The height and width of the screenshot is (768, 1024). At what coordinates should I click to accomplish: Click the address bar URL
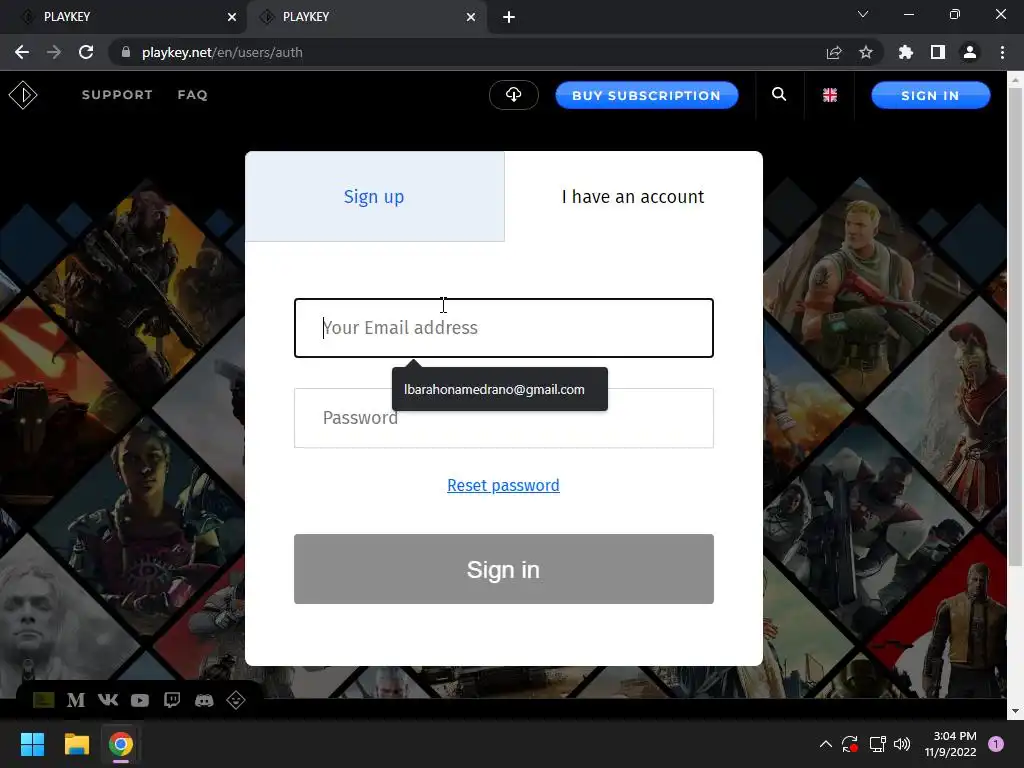click(222, 52)
